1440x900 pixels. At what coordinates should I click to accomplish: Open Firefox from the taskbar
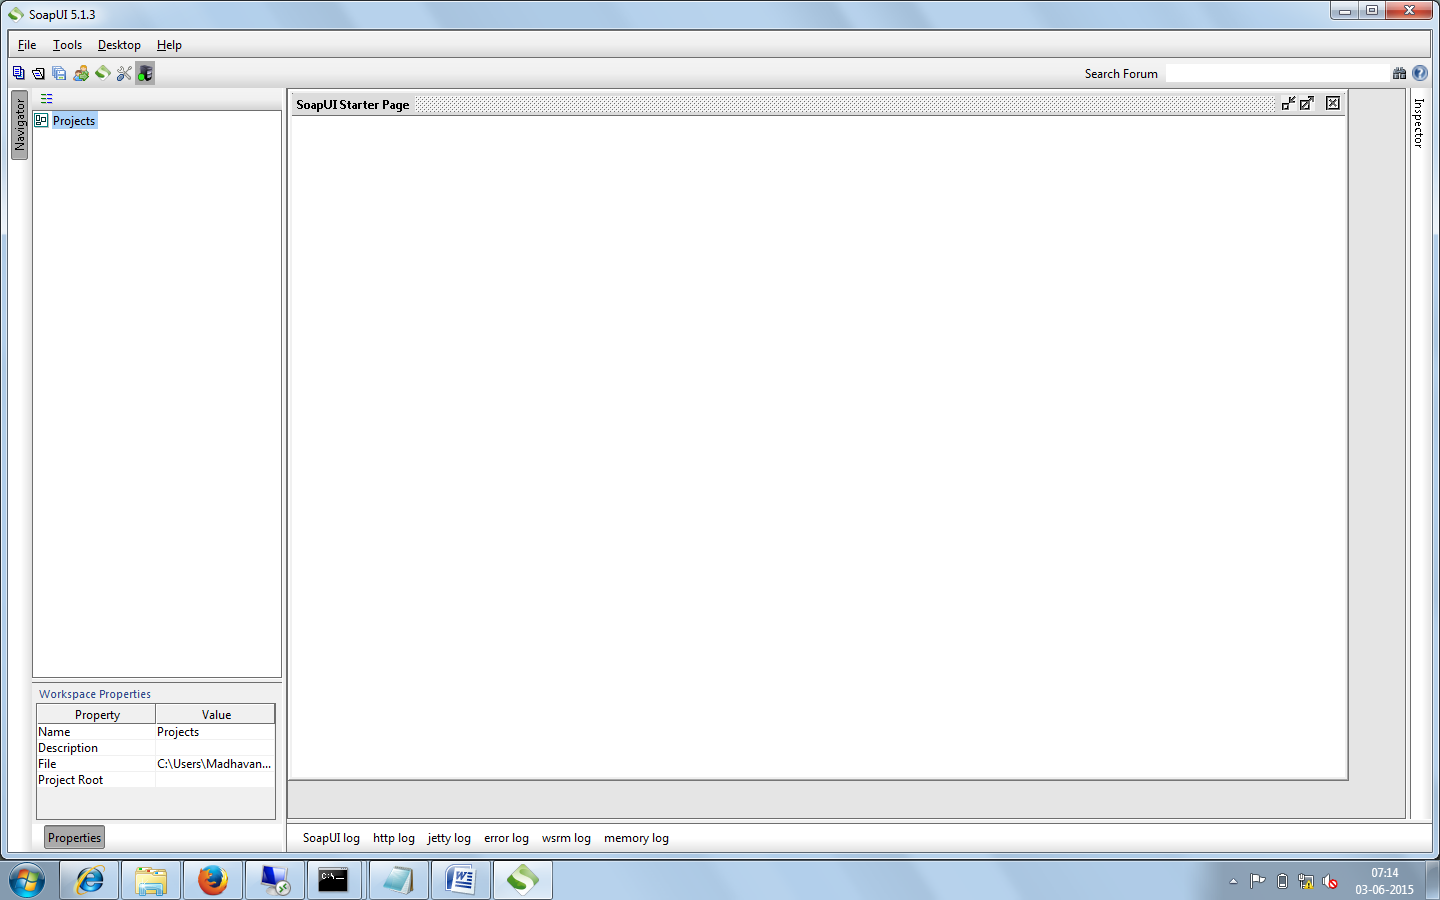coord(213,880)
